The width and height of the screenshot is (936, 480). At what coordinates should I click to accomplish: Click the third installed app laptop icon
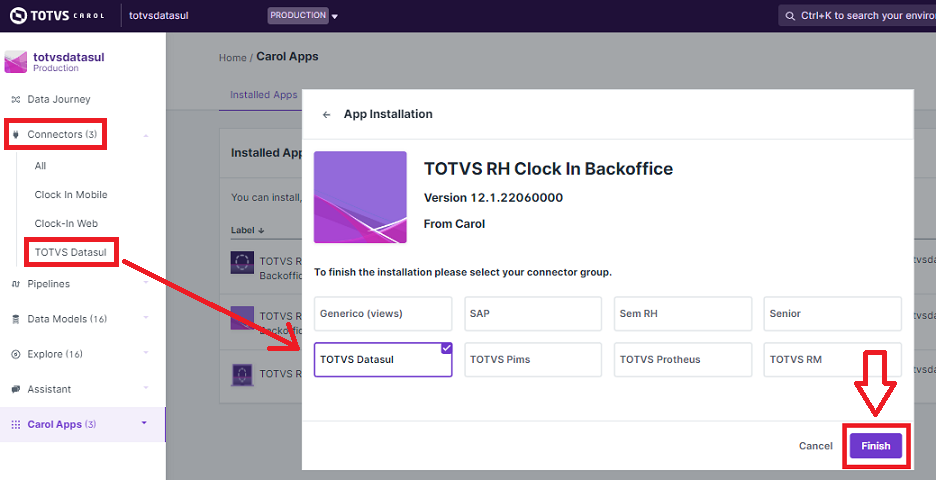click(x=242, y=374)
